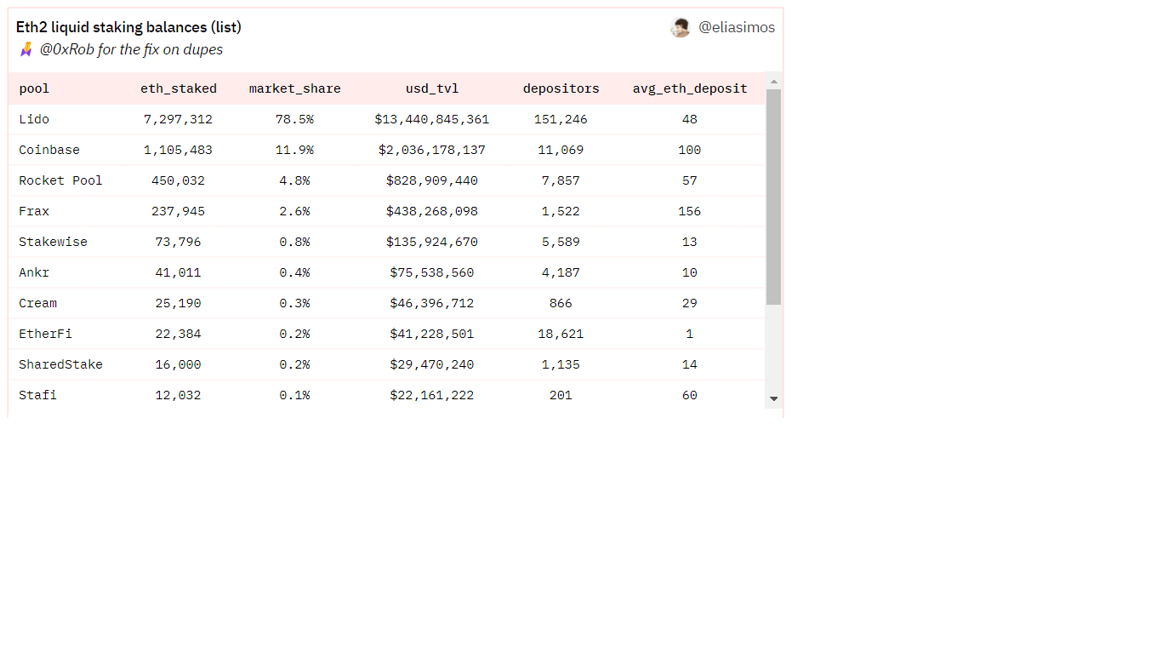Click the $46,396,712 usd_tvl value
Image resolution: width=1152 pixels, height=648 pixels.
coord(432,303)
